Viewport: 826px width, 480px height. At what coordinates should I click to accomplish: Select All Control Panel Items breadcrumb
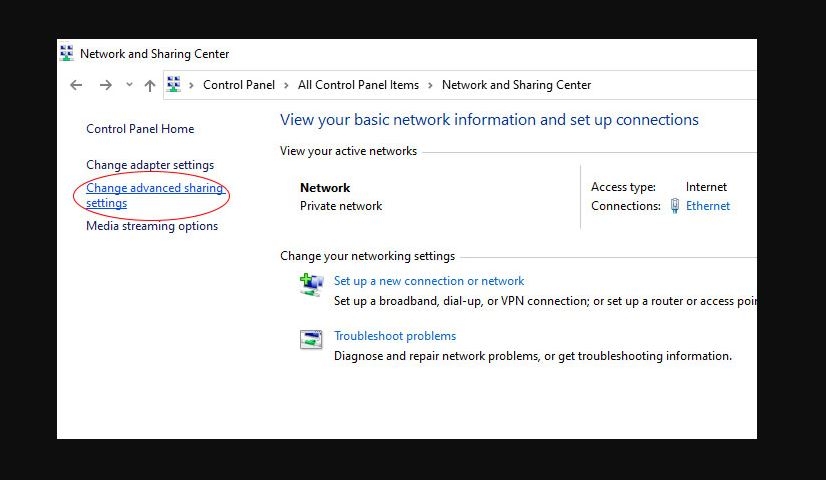[358, 85]
